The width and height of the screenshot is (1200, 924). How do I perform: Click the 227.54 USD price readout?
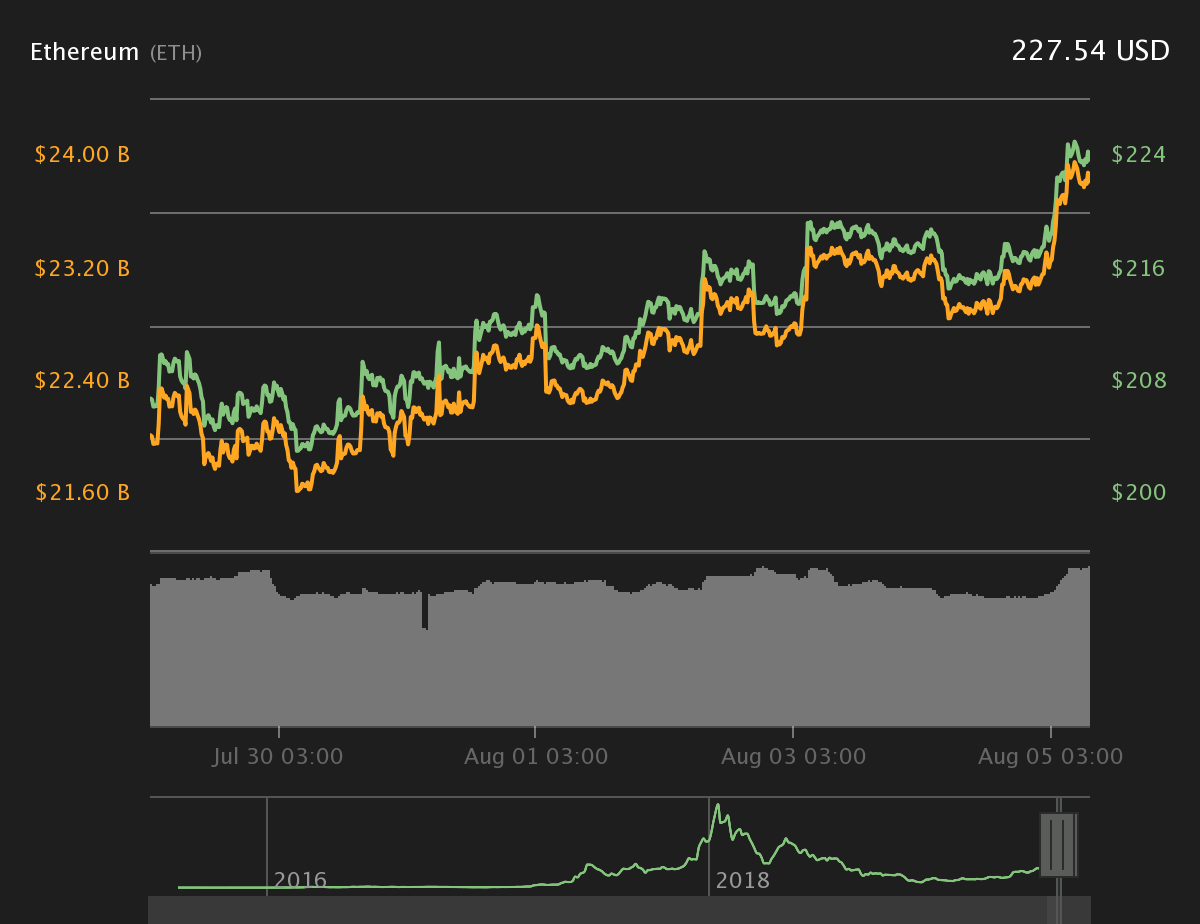1090,51
